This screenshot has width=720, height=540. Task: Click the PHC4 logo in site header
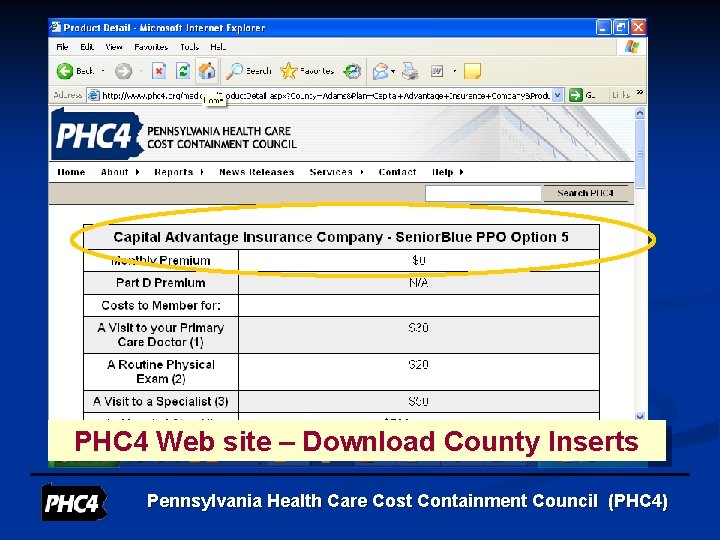click(x=97, y=134)
